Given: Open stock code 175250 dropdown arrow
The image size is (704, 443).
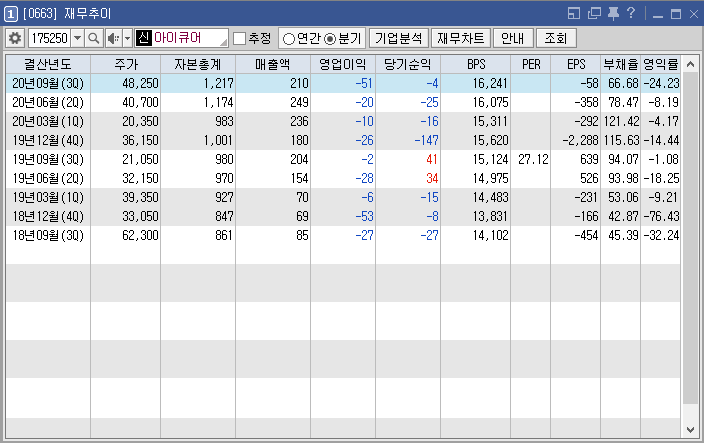Looking at the screenshot, I should (x=78, y=38).
